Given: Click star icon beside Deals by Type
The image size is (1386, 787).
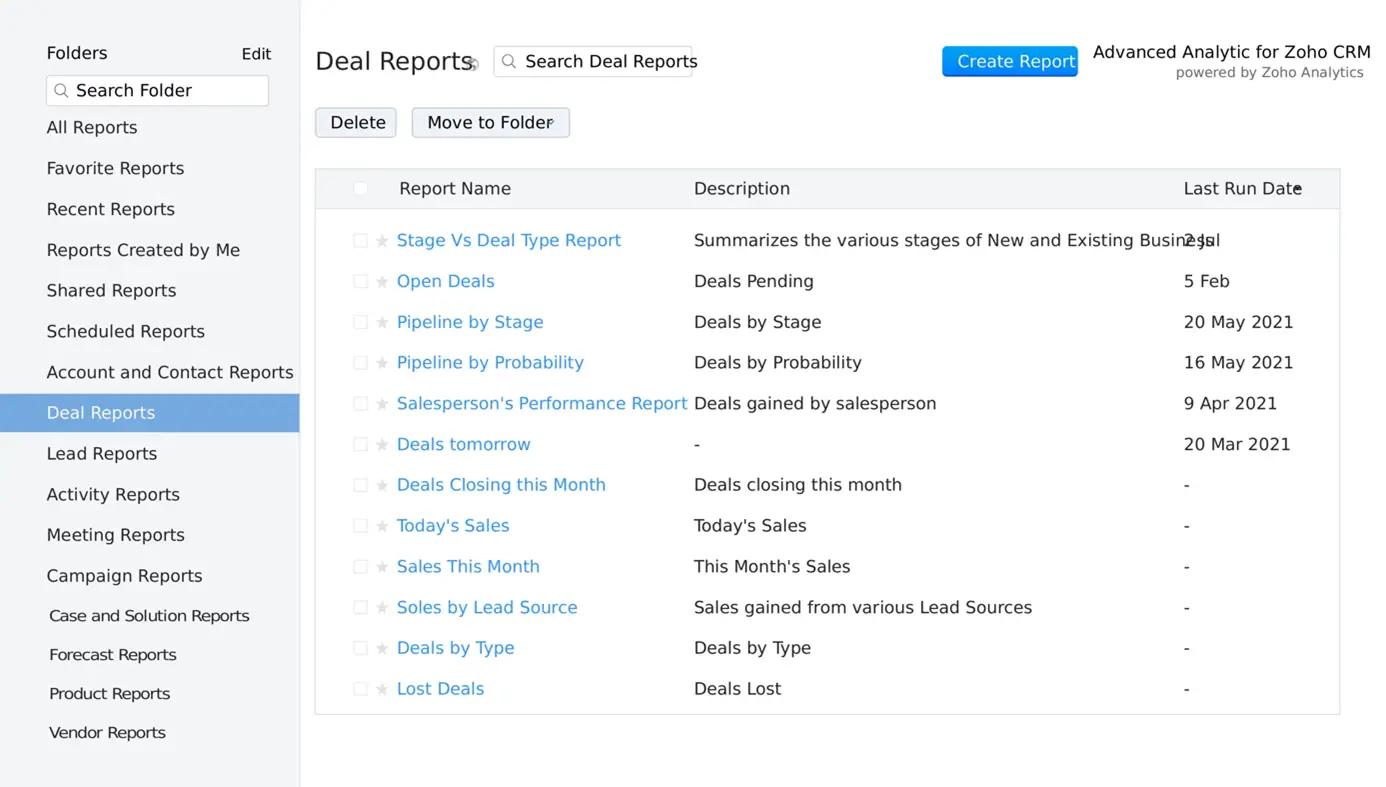Looking at the screenshot, I should click(382, 649).
